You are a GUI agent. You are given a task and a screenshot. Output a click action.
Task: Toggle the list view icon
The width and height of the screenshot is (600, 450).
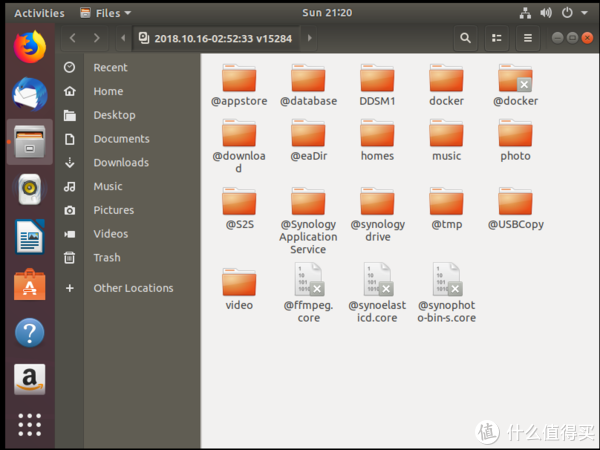click(x=496, y=38)
